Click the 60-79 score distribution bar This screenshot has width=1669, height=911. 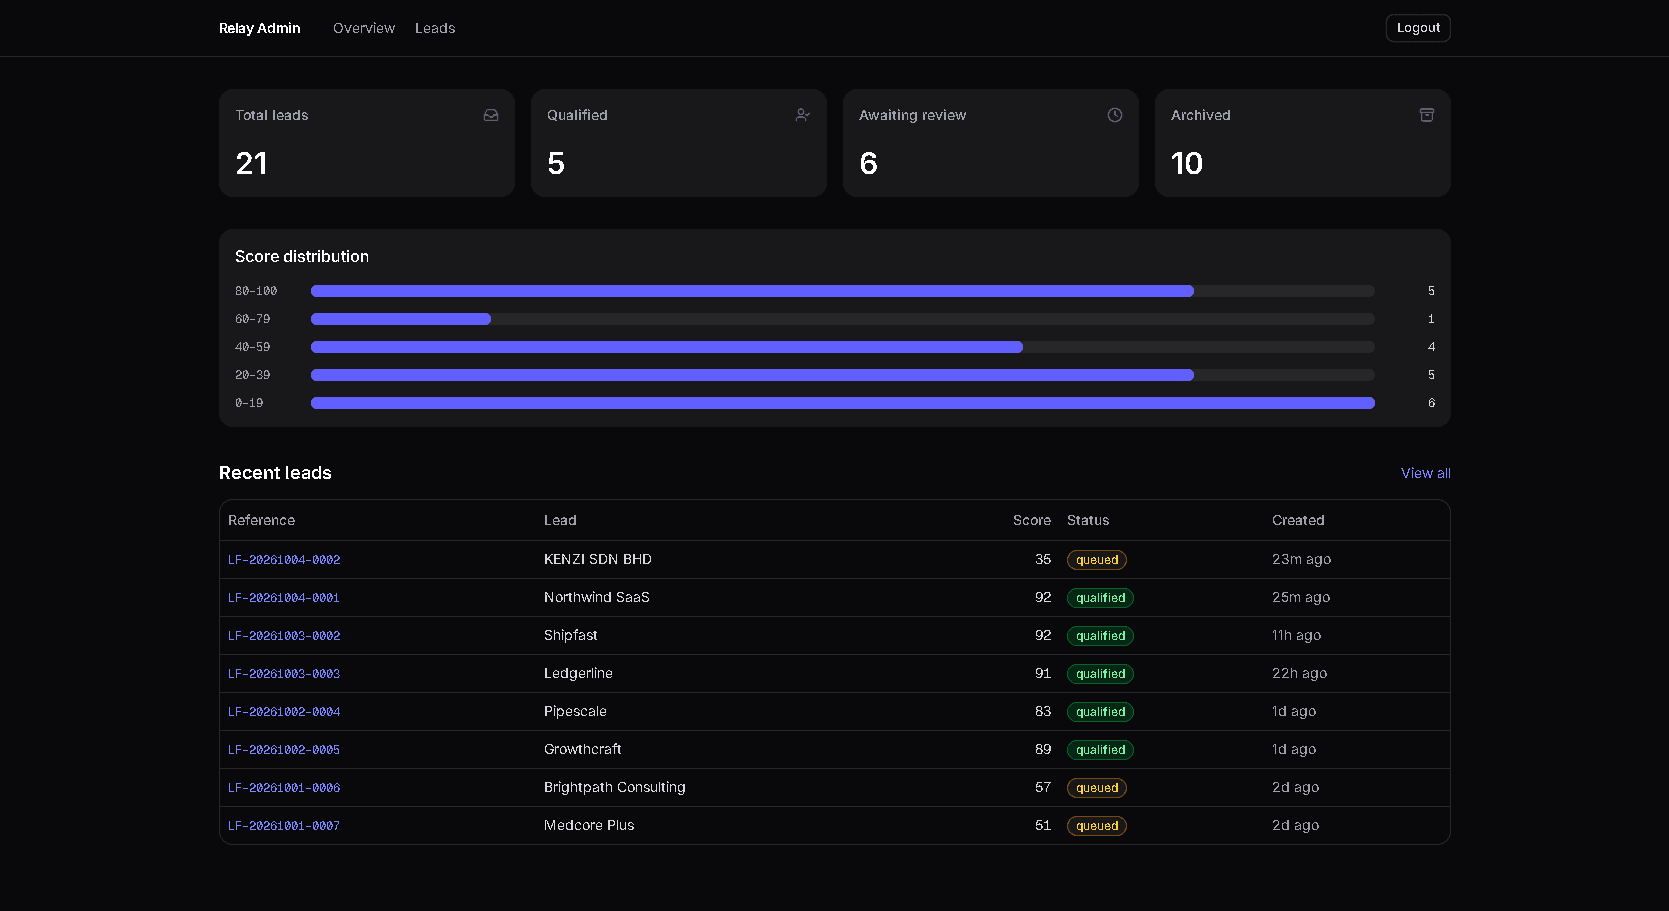[x=843, y=319]
